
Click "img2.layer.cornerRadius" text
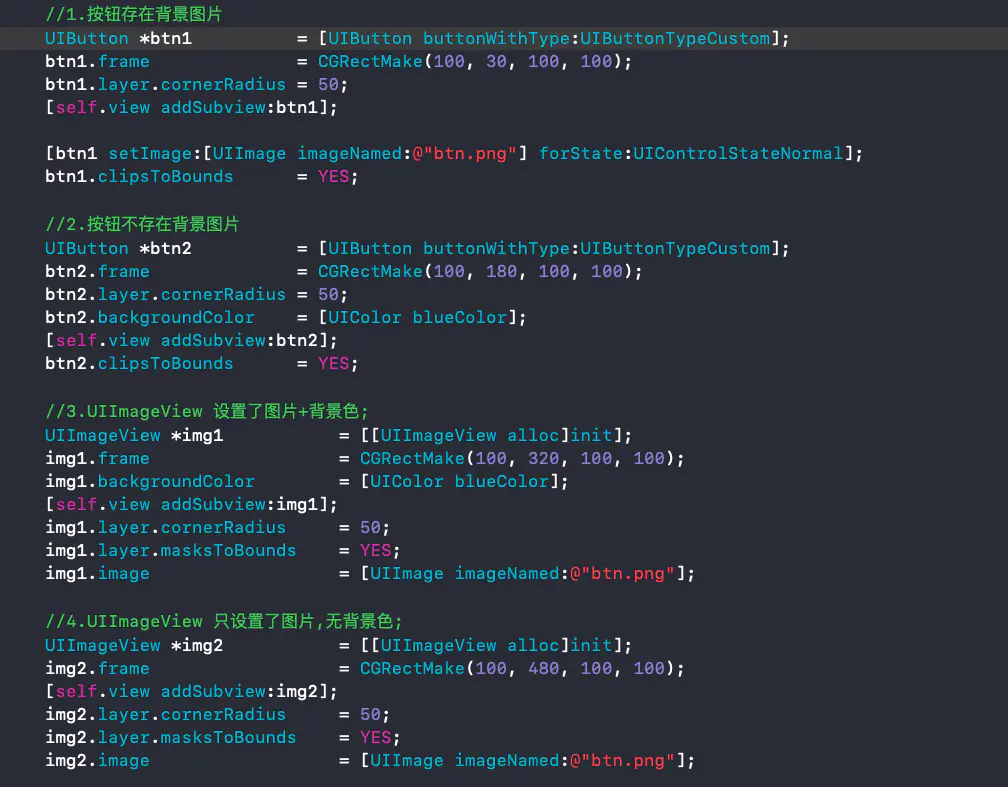165,715
